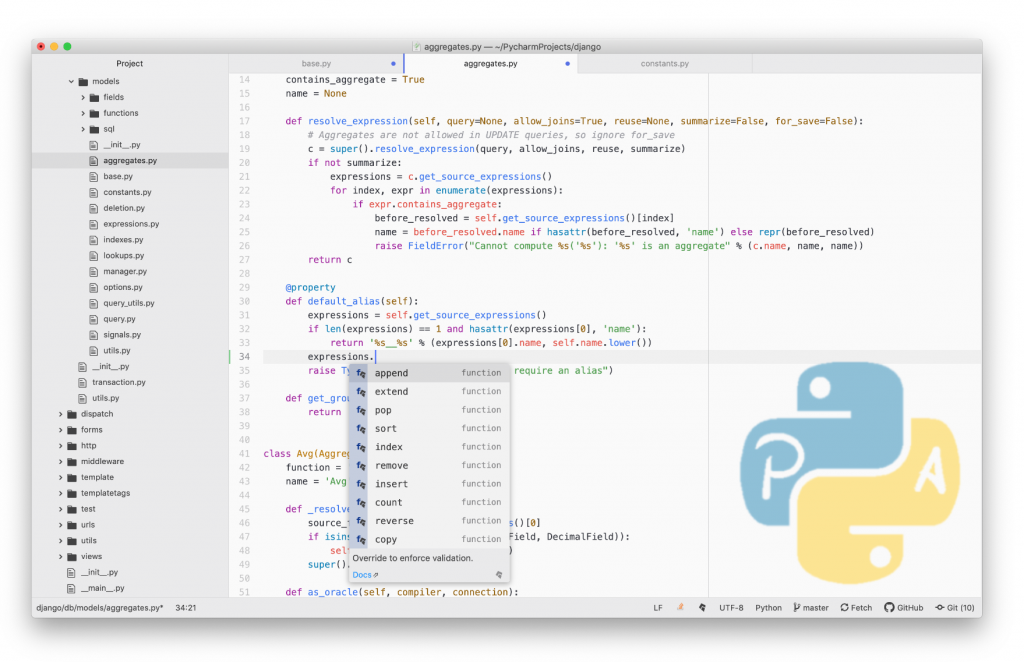1024x662 pixels.
Task: Open options.py in the tree
Action: (122, 287)
